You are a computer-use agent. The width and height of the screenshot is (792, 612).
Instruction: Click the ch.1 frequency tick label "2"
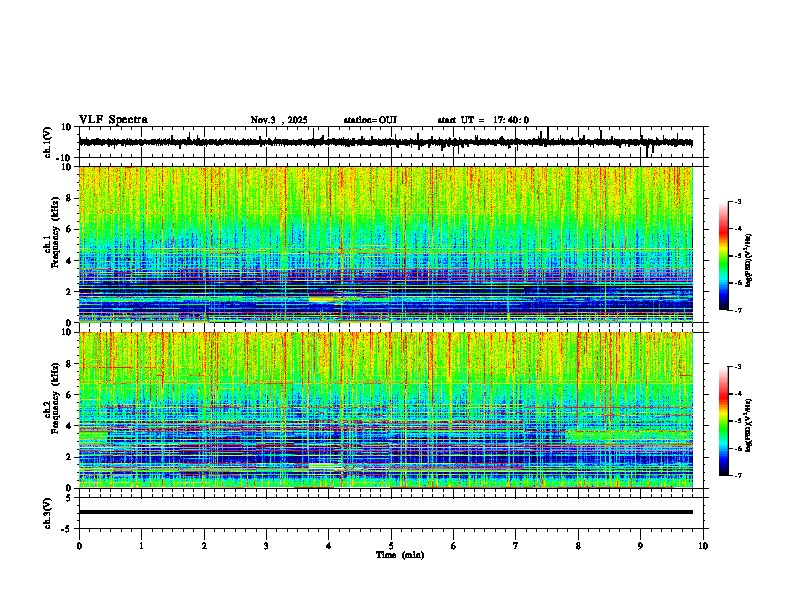[x=70, y=292]
